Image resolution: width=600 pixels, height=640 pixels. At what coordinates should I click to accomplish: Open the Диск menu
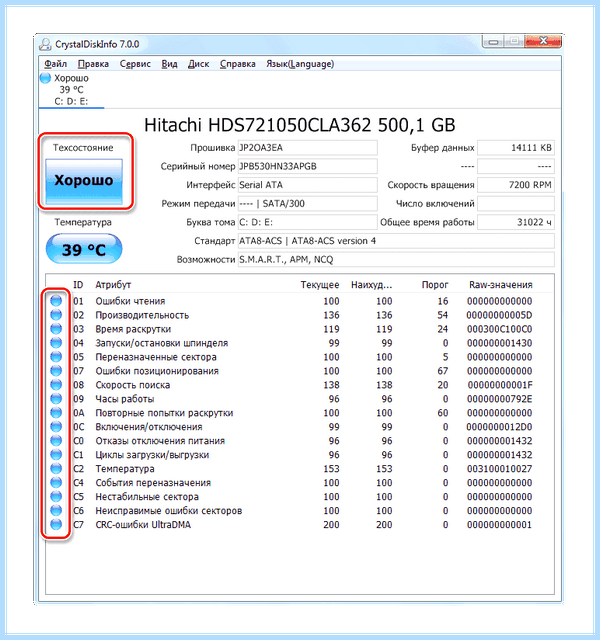[198, 64]
